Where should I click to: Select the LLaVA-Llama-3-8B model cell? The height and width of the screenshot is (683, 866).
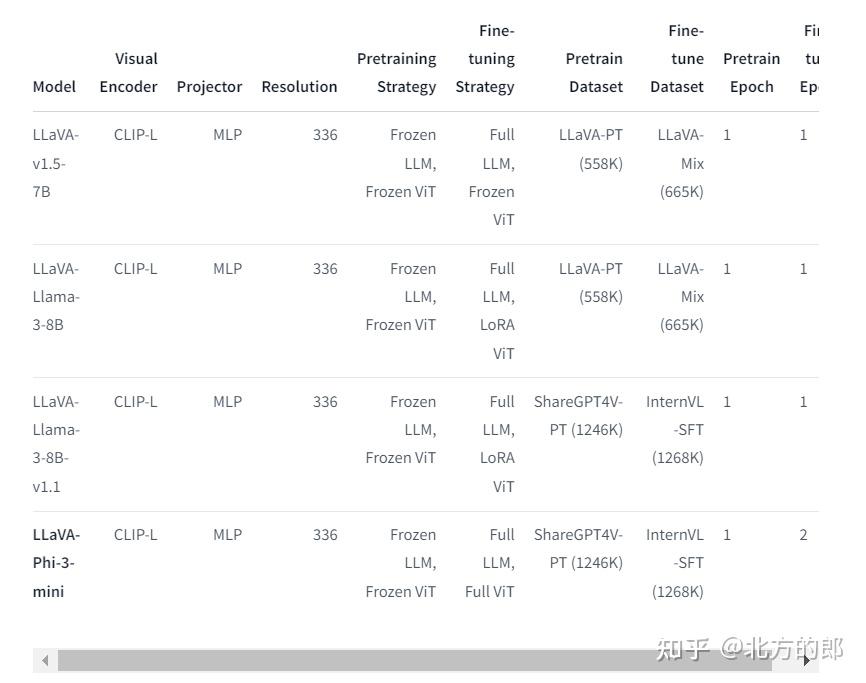(55, 296)
